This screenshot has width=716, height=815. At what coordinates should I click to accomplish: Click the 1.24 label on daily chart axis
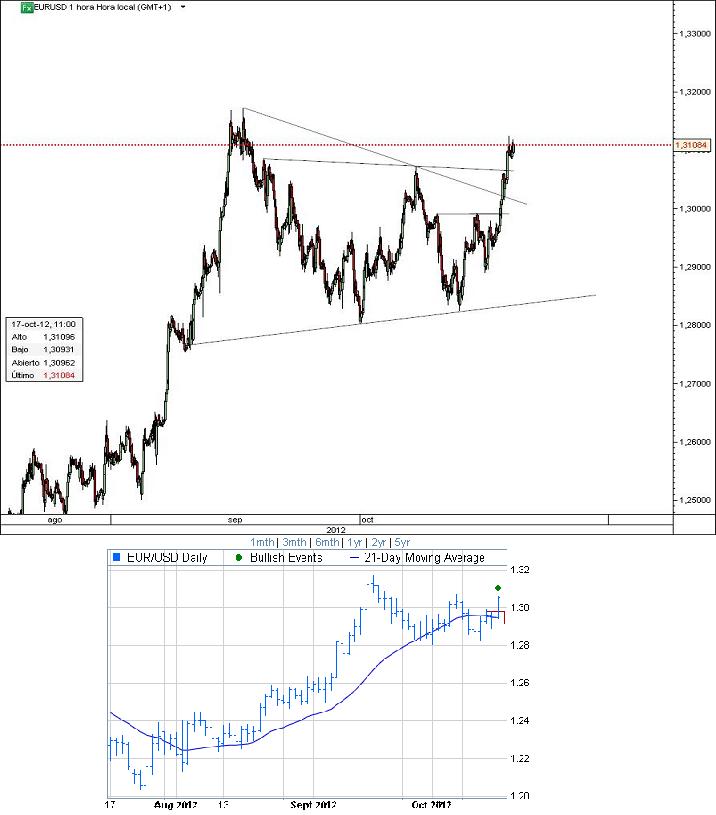tap(520, 720)
